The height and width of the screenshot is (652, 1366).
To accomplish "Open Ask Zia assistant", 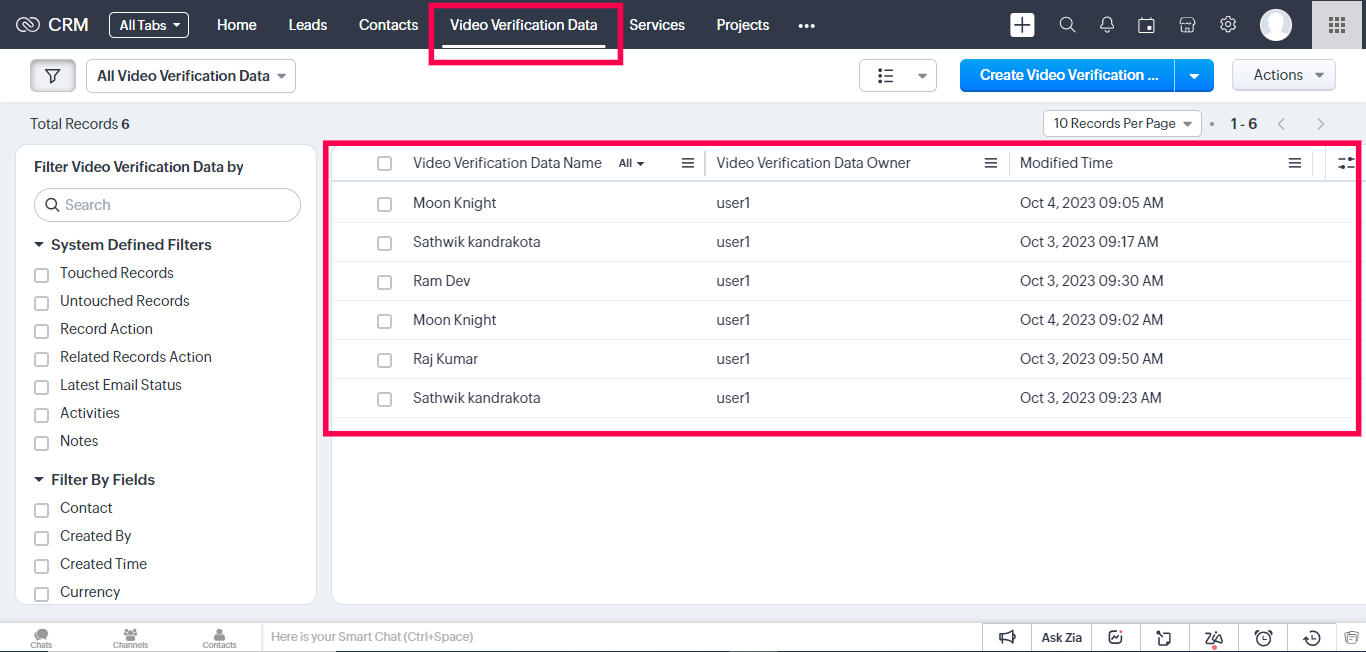I will click(x=1061, y=637).
